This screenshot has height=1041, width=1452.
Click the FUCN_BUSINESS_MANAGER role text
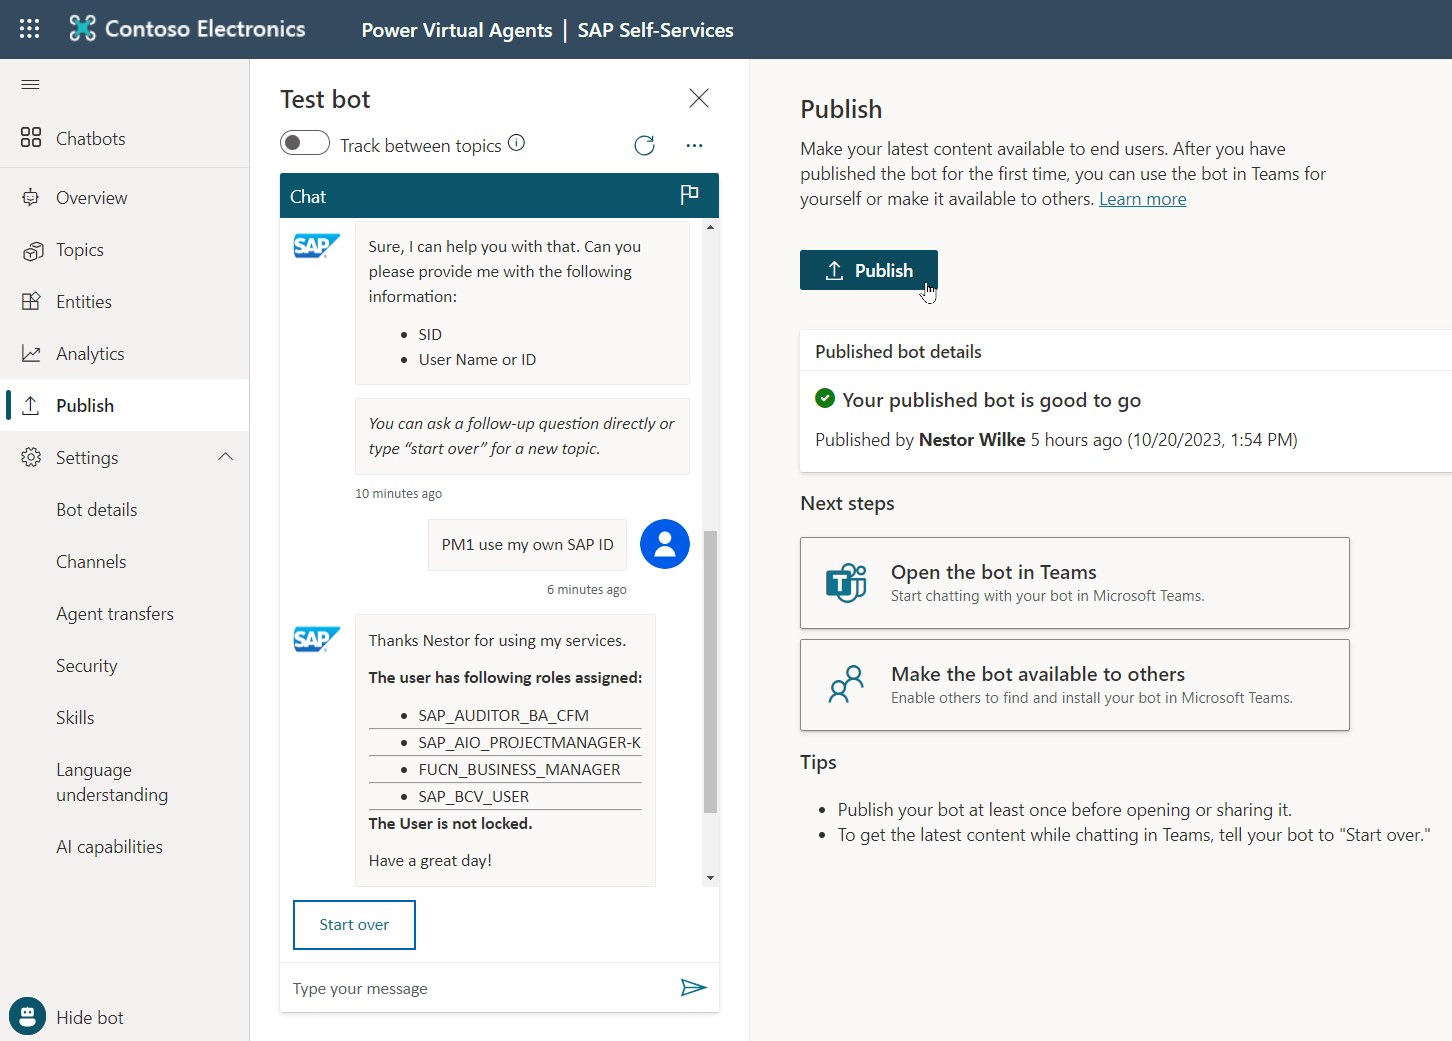coord(519,769)
